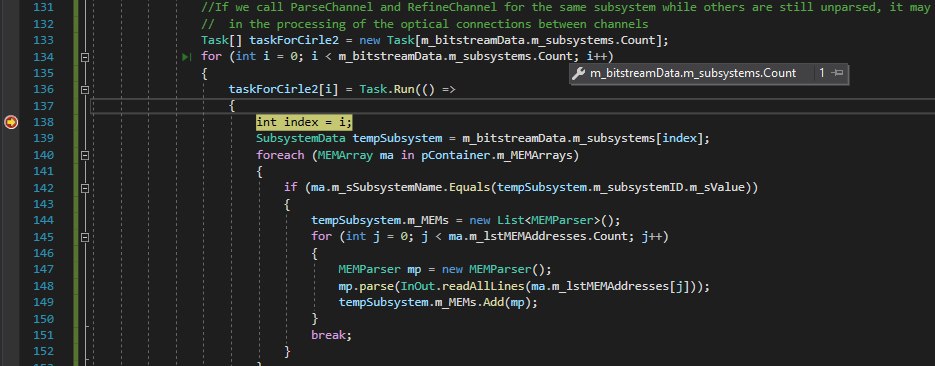Click the opening brace on line 137
This screenshot has width=935, height=366.
(x=232, y=106)
